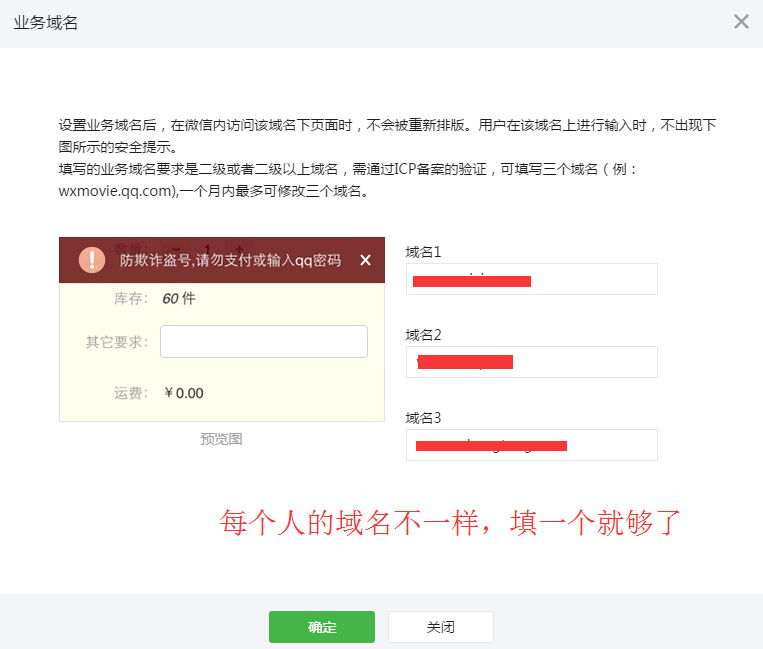This screenshot has width=763, height=649.
Task: Click the 域名1 label
Action: [423, 252]
